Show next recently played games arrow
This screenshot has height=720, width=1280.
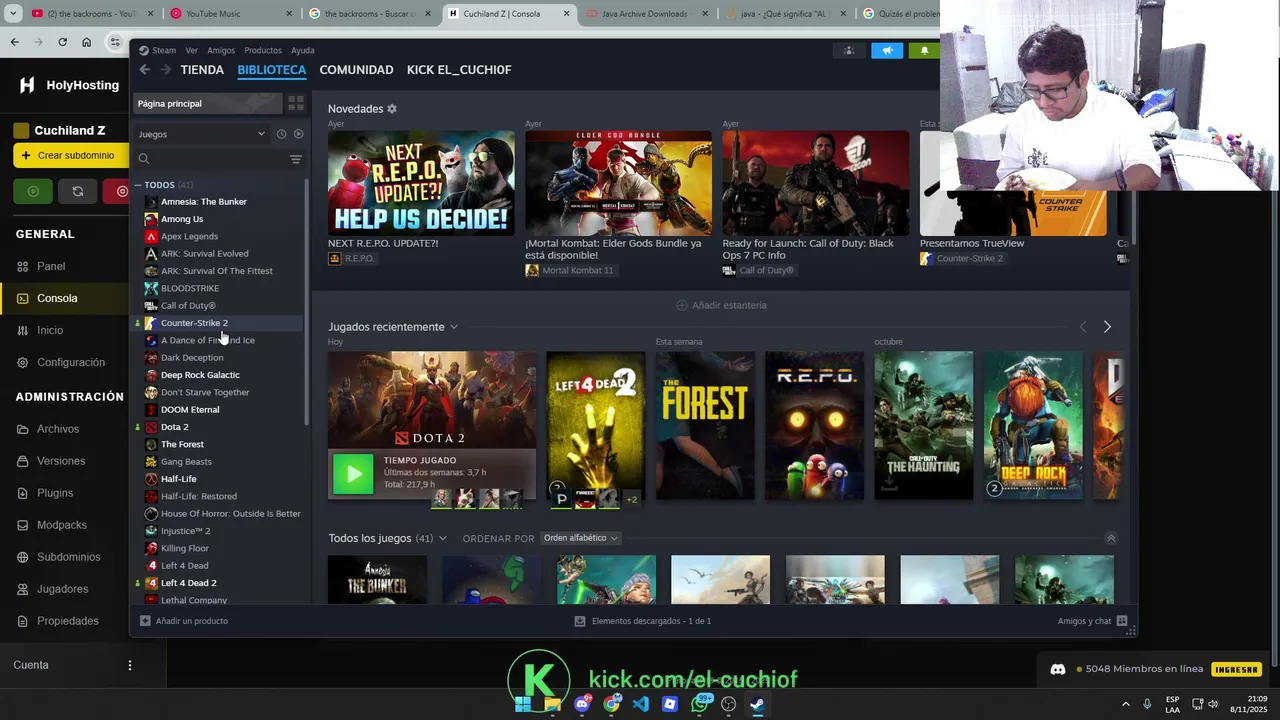point(1106,327)
